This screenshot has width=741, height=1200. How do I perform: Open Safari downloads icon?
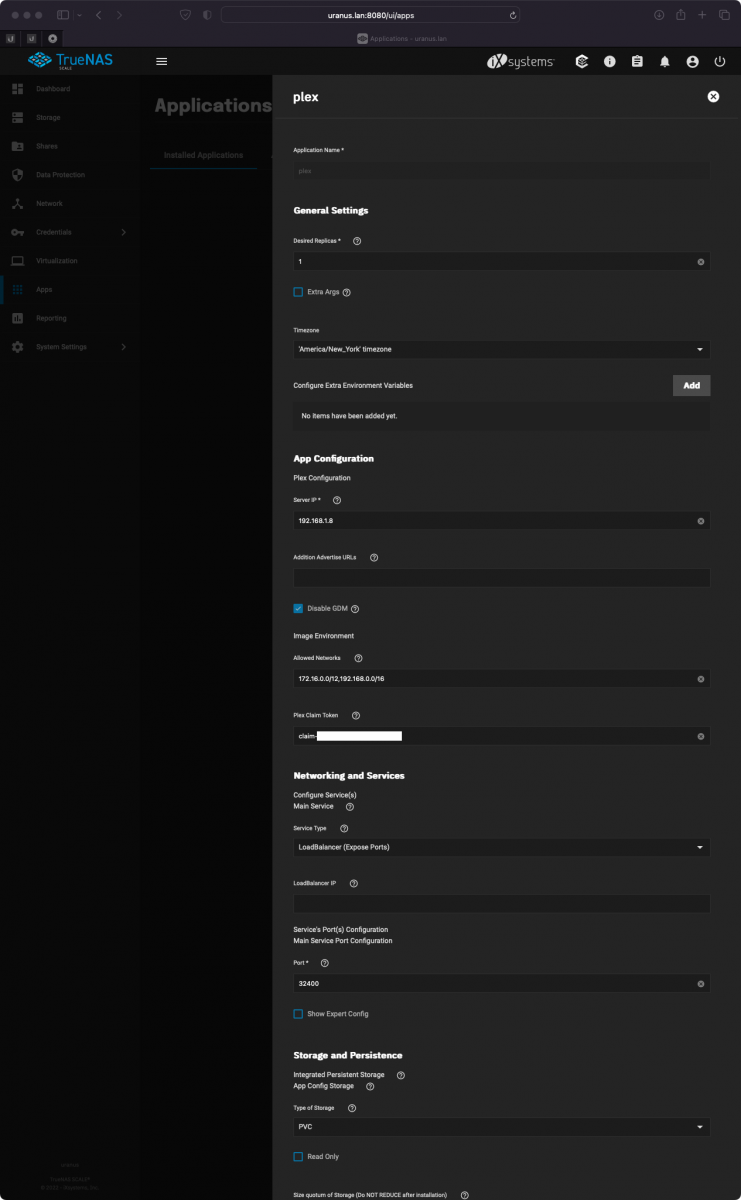point(659,15)
